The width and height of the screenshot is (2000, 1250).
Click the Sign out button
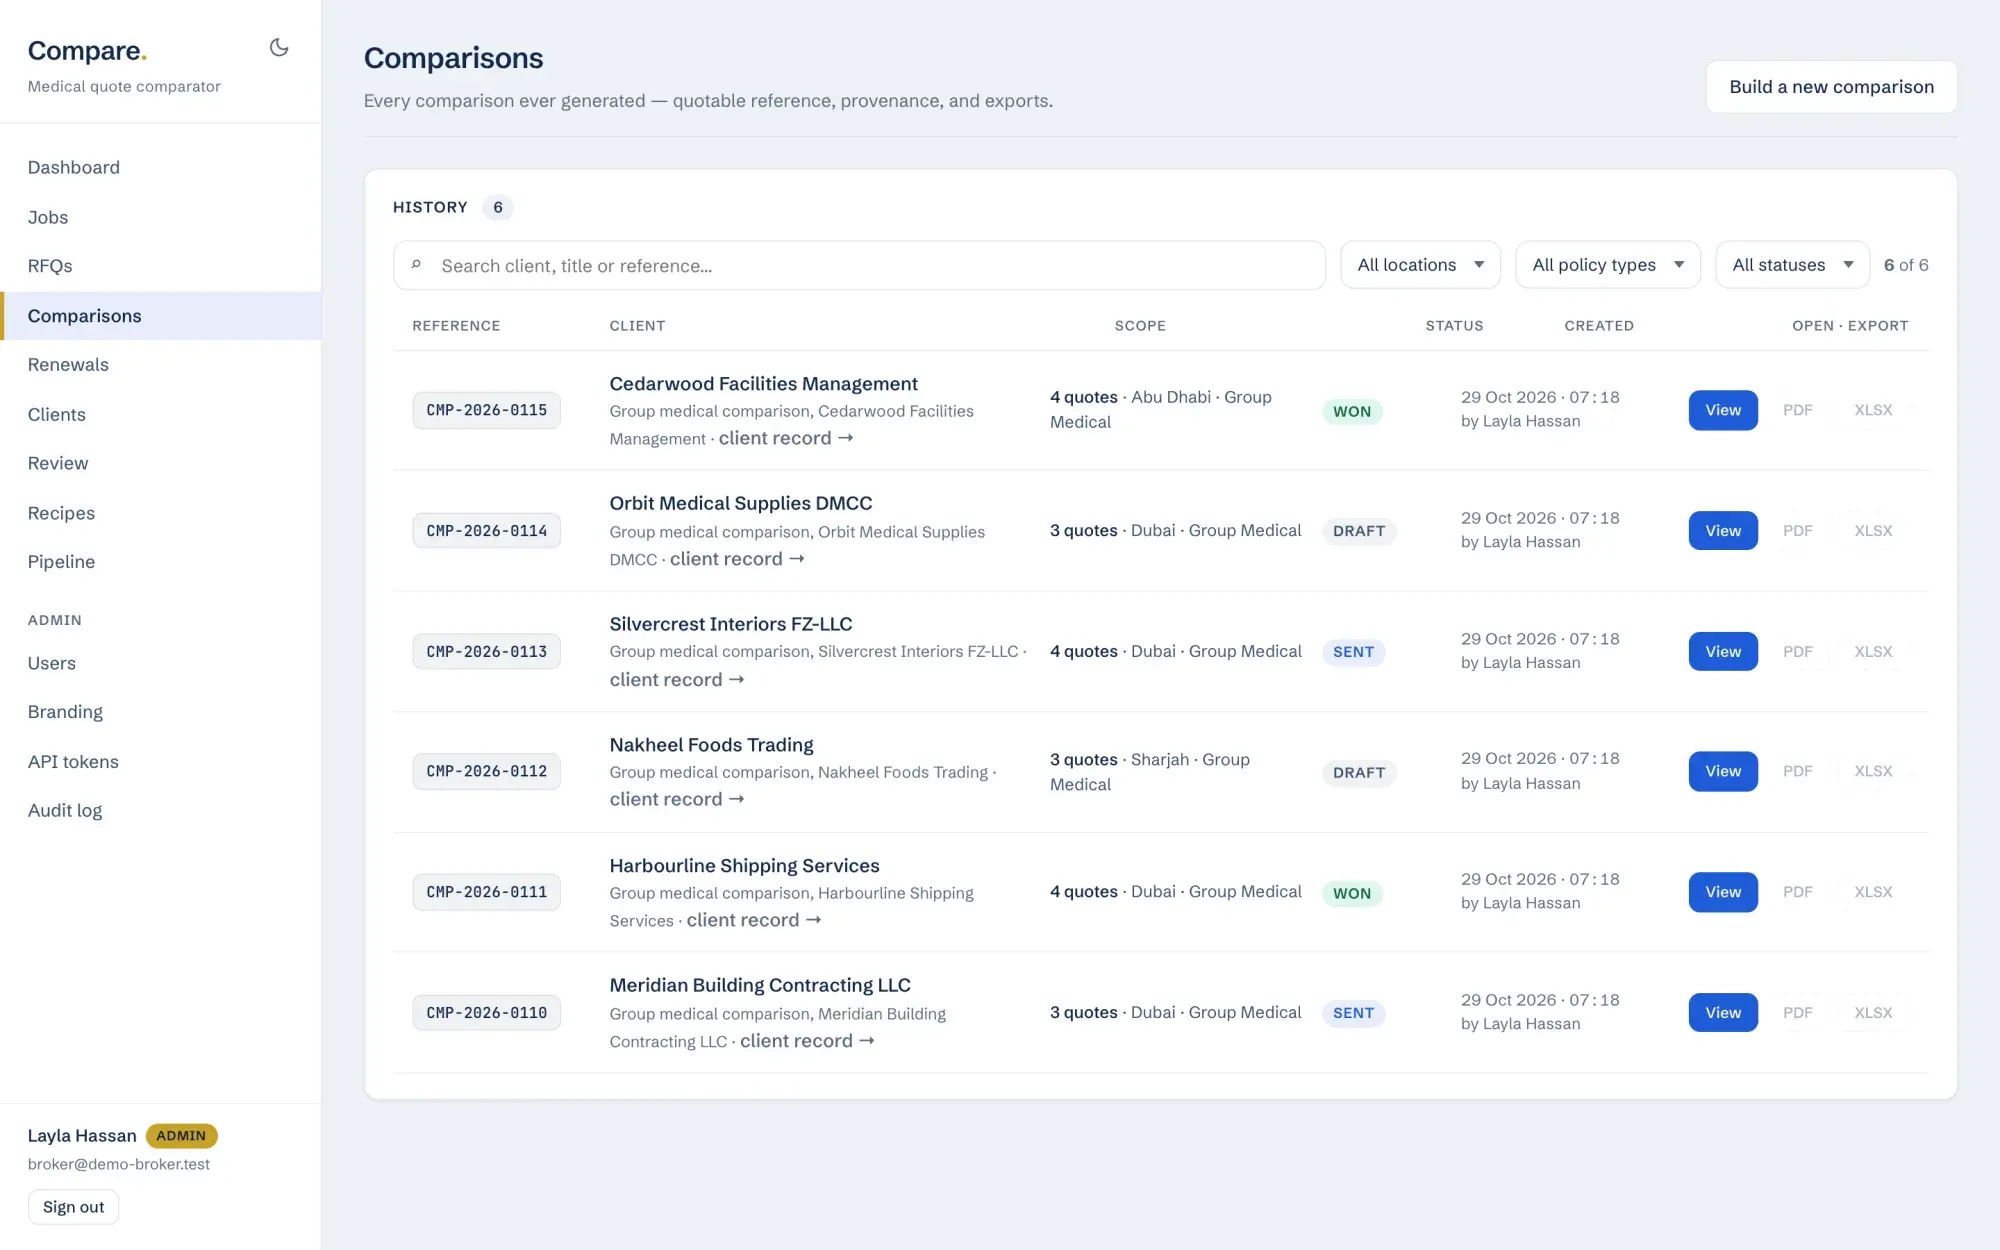[x=73, y=1207]
